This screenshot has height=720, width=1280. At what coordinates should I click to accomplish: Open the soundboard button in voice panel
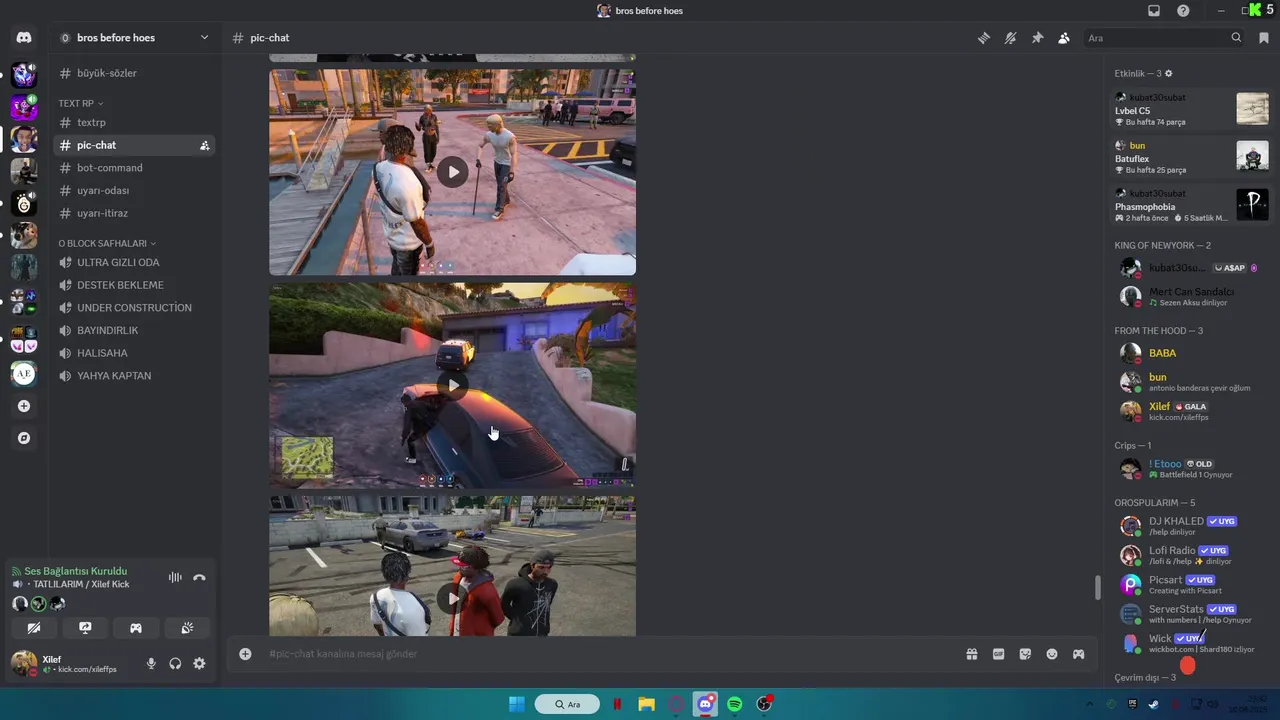point(187,628)
